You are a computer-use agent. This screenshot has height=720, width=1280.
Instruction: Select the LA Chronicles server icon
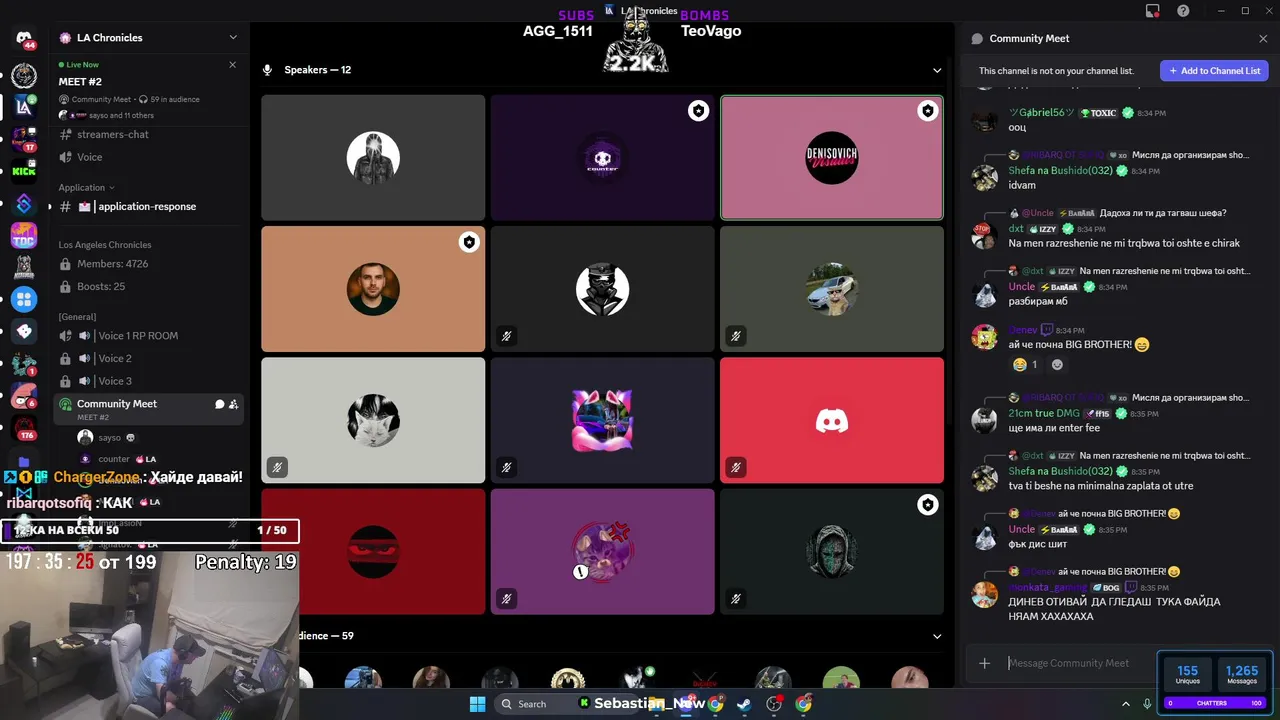pyautogui.click(x=24, y=106)
